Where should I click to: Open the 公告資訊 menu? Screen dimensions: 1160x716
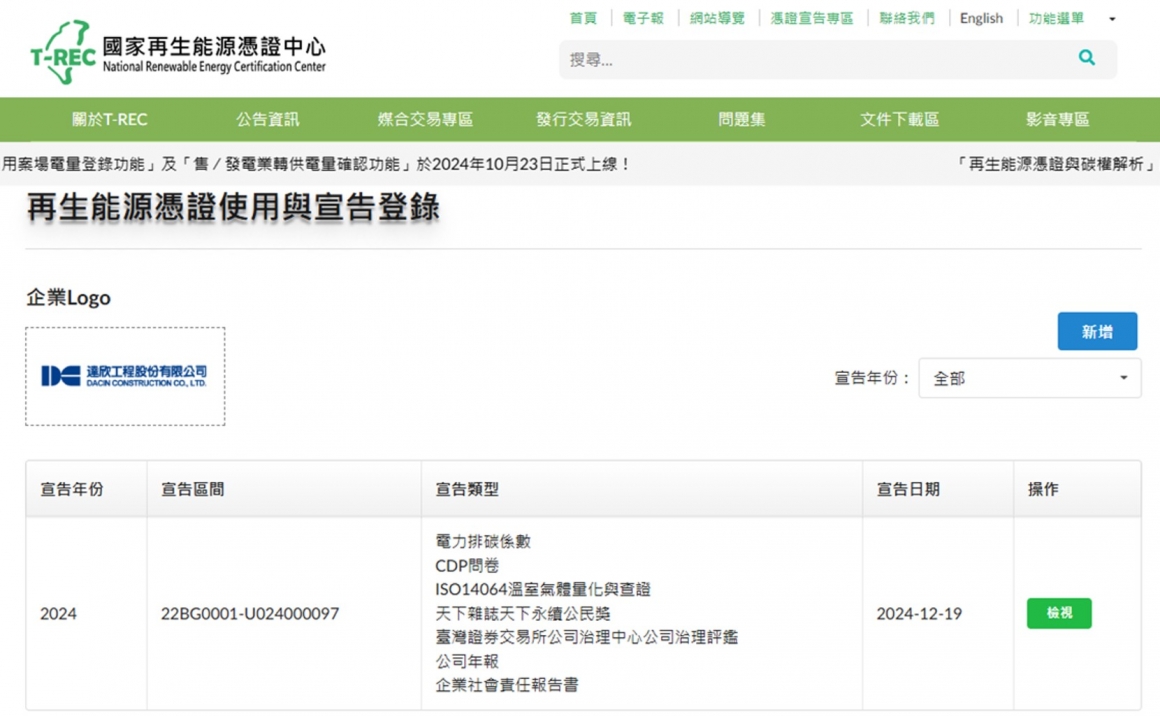click(x=267, y=120)
